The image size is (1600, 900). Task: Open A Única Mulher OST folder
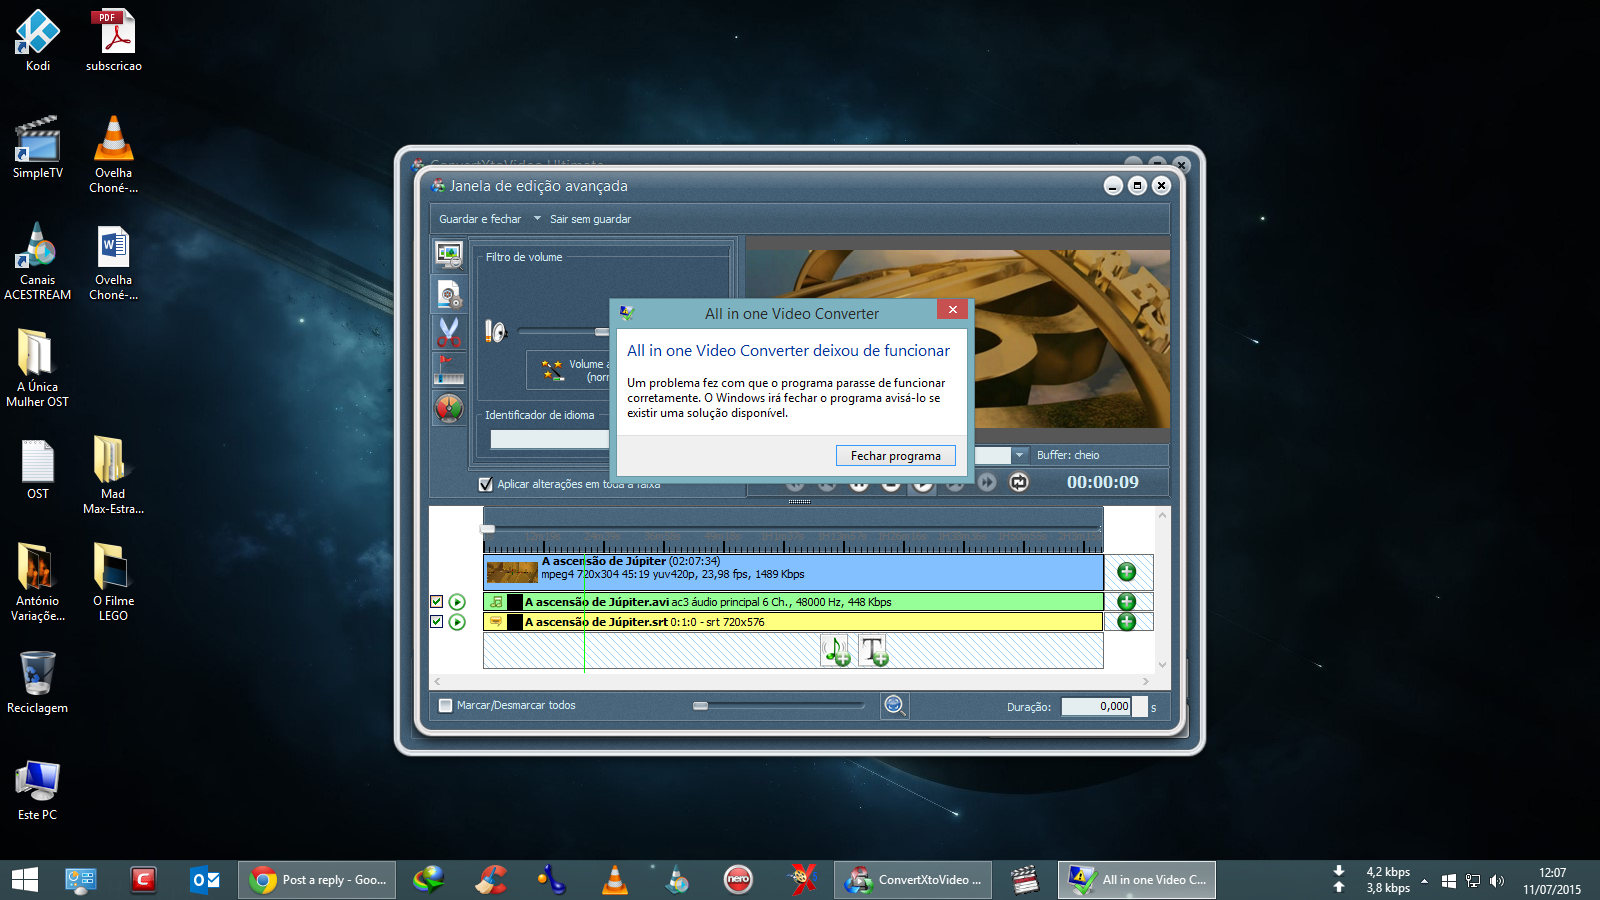pyautogui.click(x=38, y=368)
